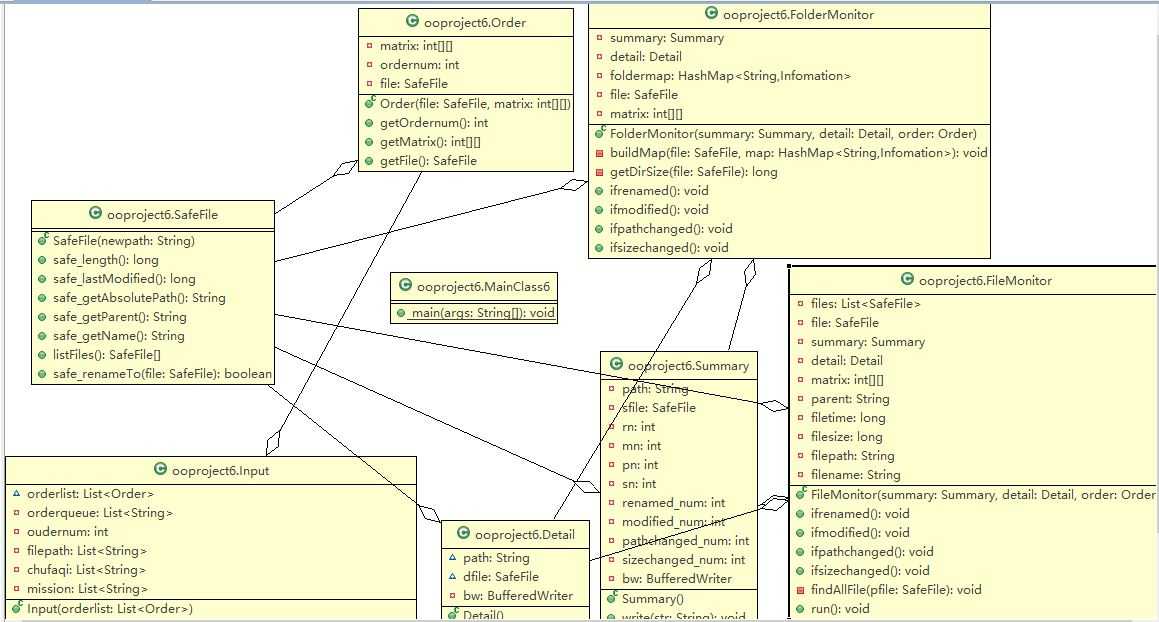Click the green icon beside safe_length()

(42, 260)
